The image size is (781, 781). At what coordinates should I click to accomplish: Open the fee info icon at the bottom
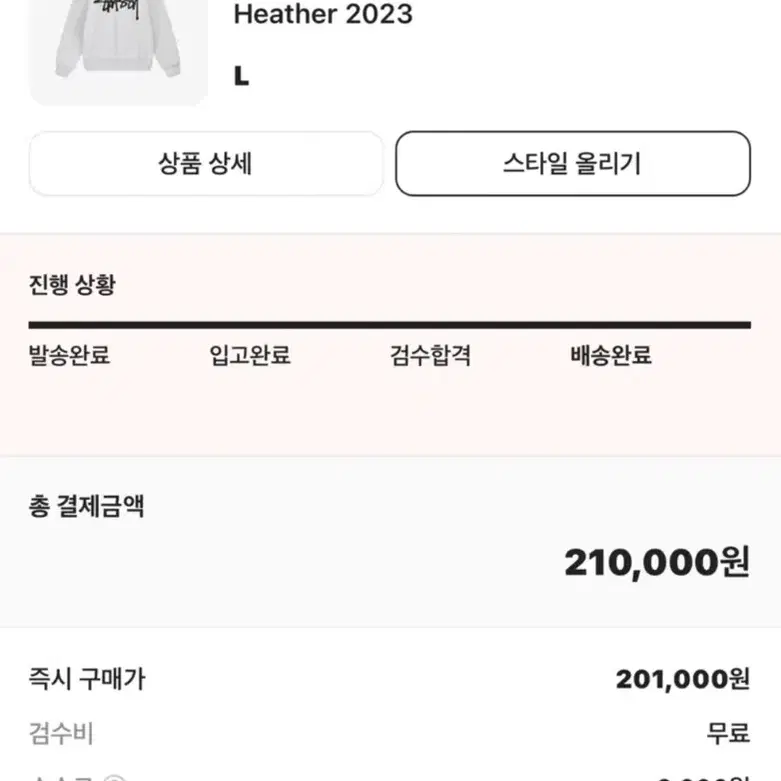click(115, 778)
